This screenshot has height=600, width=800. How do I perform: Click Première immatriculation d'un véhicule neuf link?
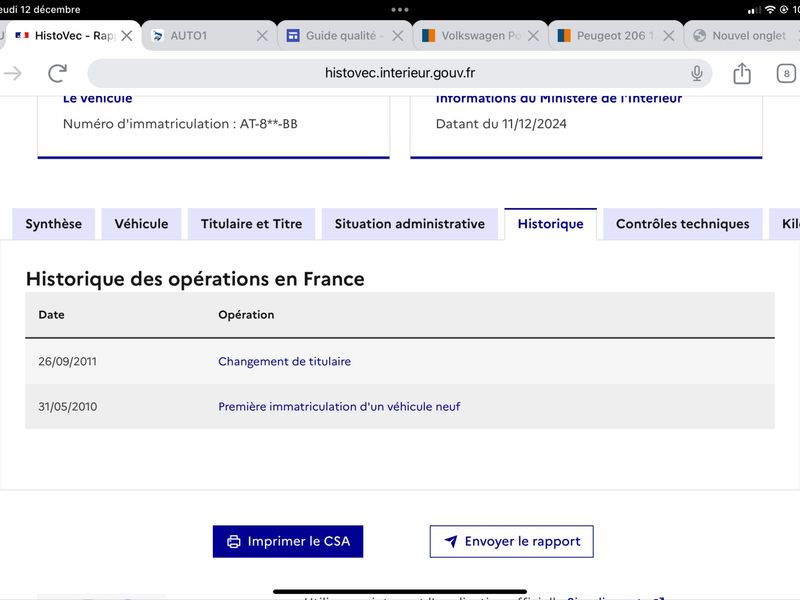pyautogui.click(x=339, y=407)
